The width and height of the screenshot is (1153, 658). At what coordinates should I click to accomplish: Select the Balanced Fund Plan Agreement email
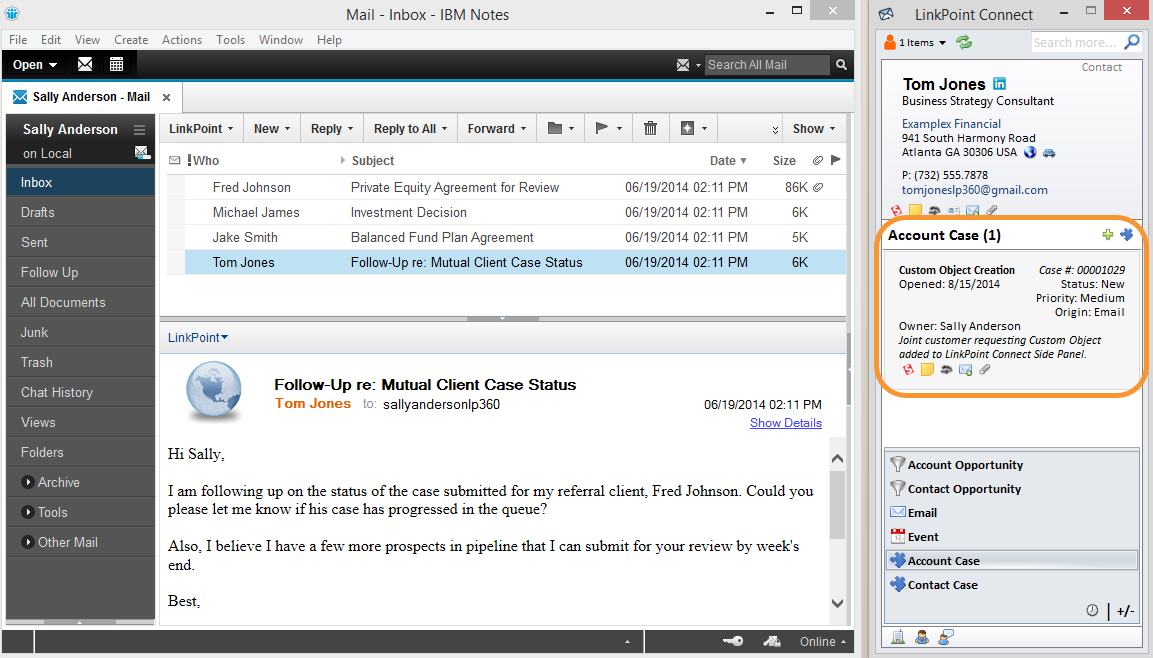(x=507, y=237)
